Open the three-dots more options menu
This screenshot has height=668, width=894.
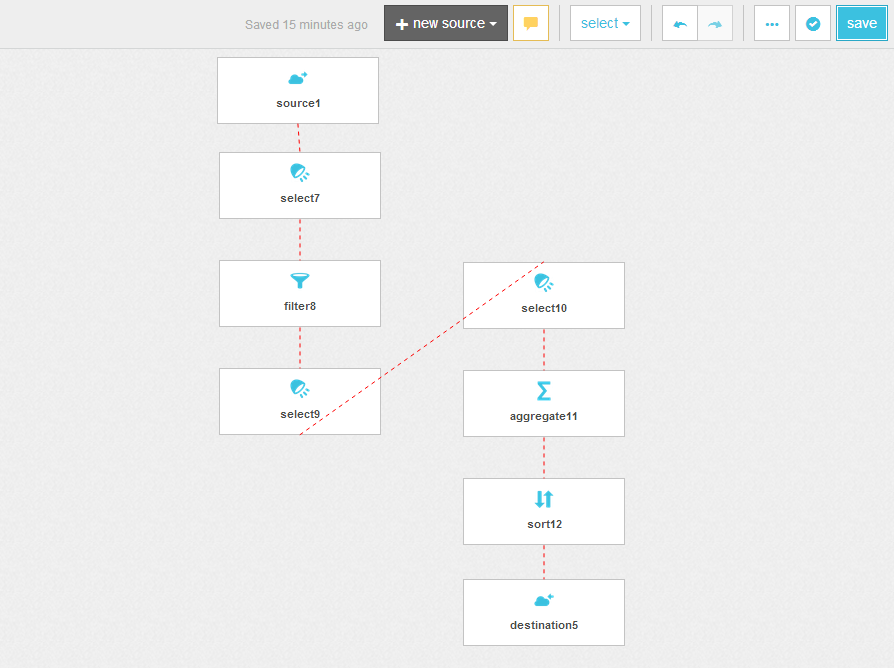[x=772, y=23]
